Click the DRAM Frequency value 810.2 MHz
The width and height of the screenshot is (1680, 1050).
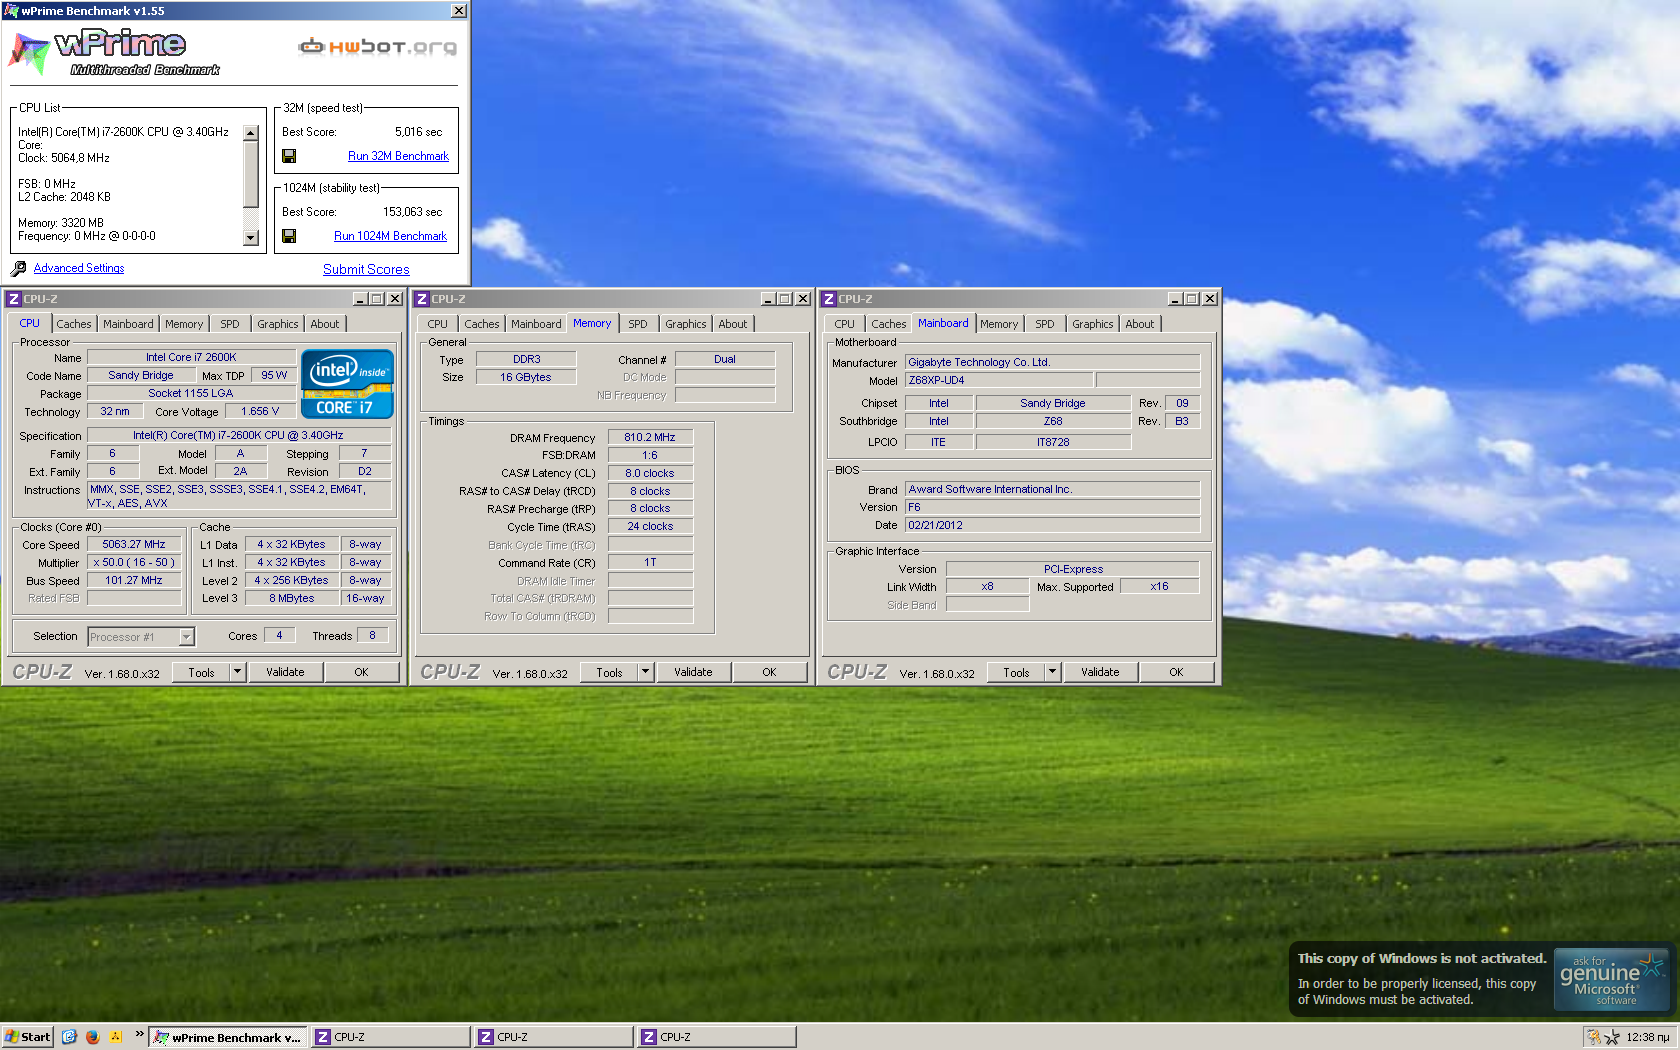pyautogui.click(x=650, y=437)
